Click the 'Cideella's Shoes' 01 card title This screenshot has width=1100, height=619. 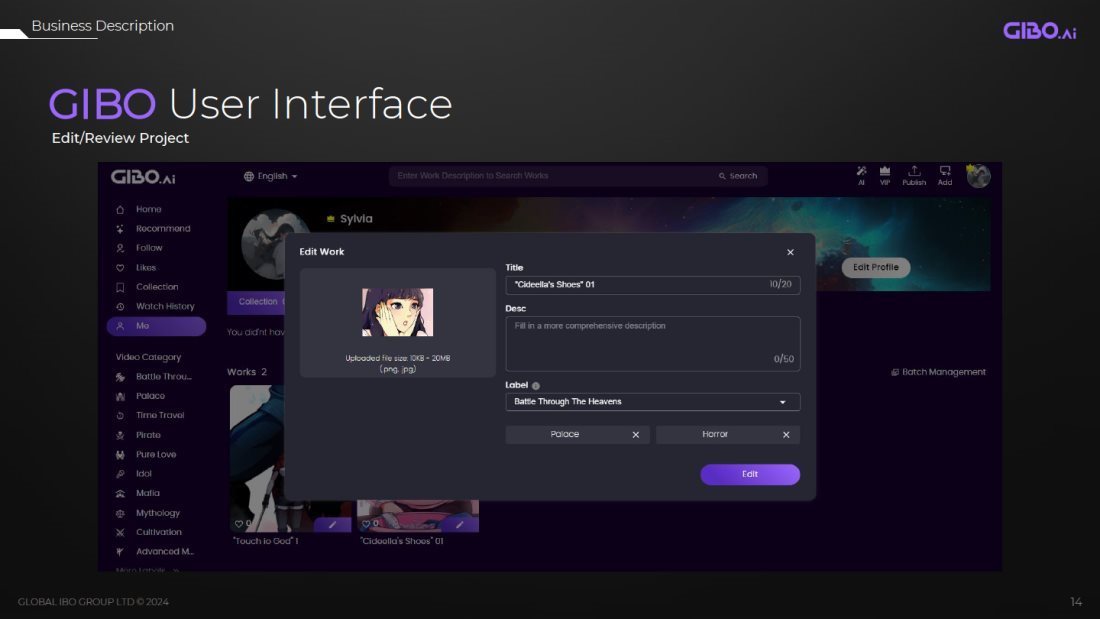(x=401, y=541)
